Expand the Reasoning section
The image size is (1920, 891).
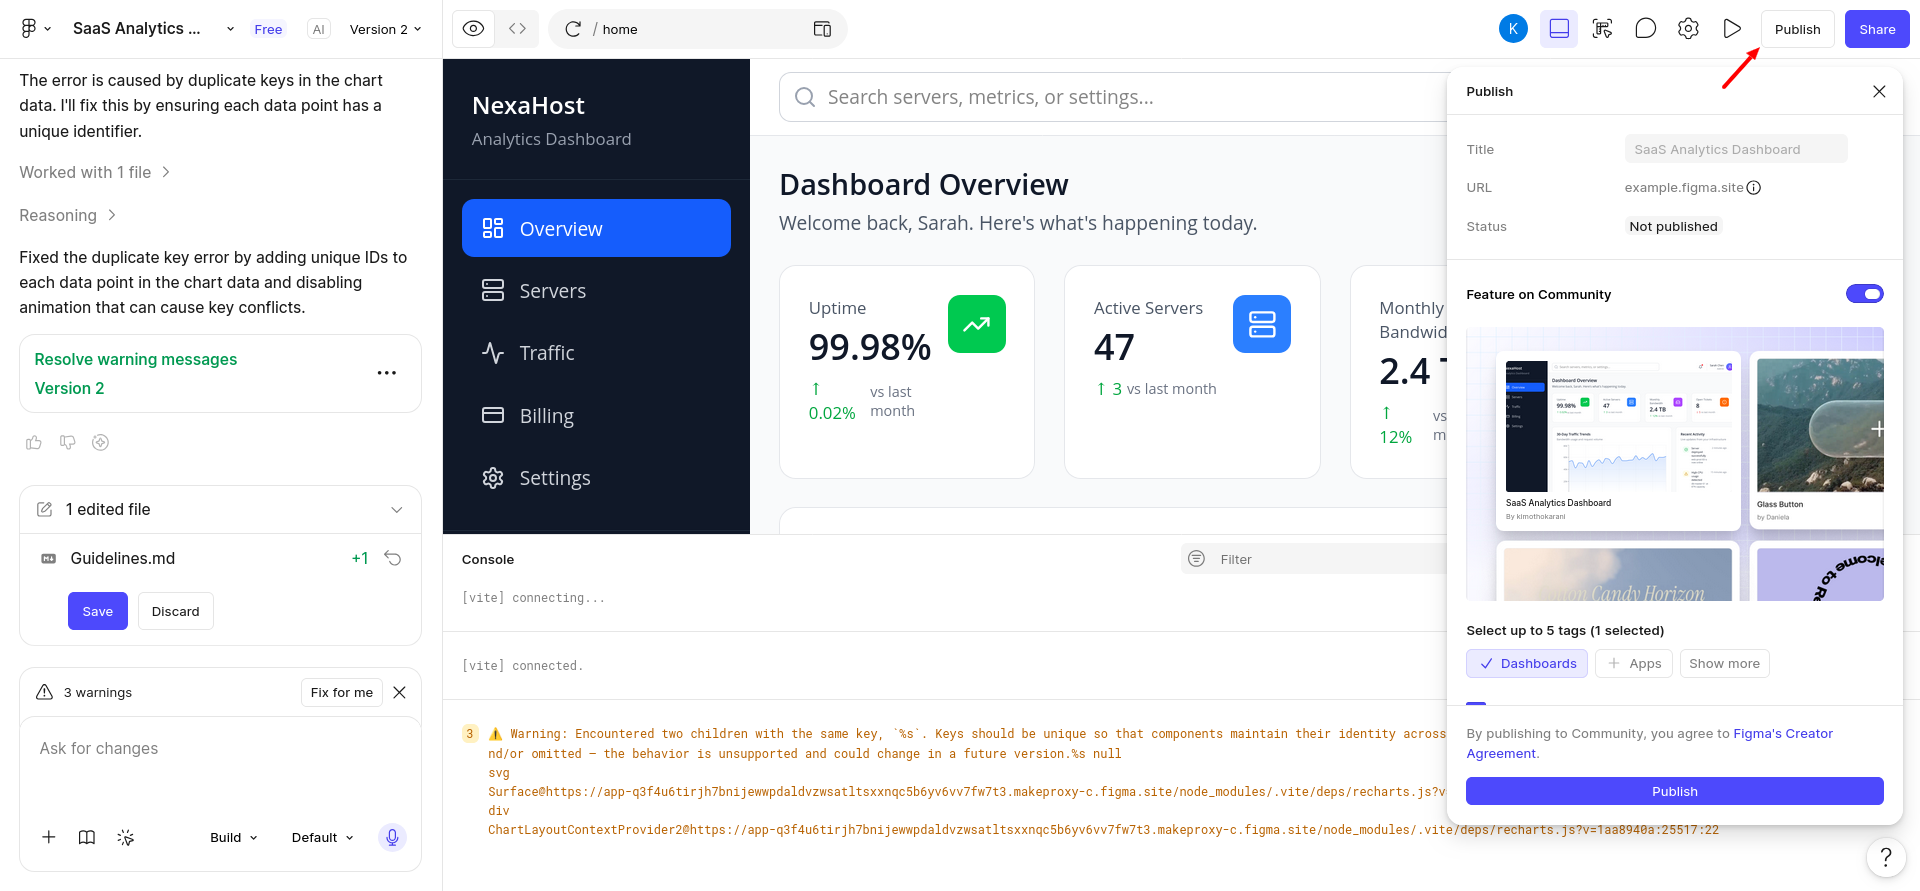(68, 215)
